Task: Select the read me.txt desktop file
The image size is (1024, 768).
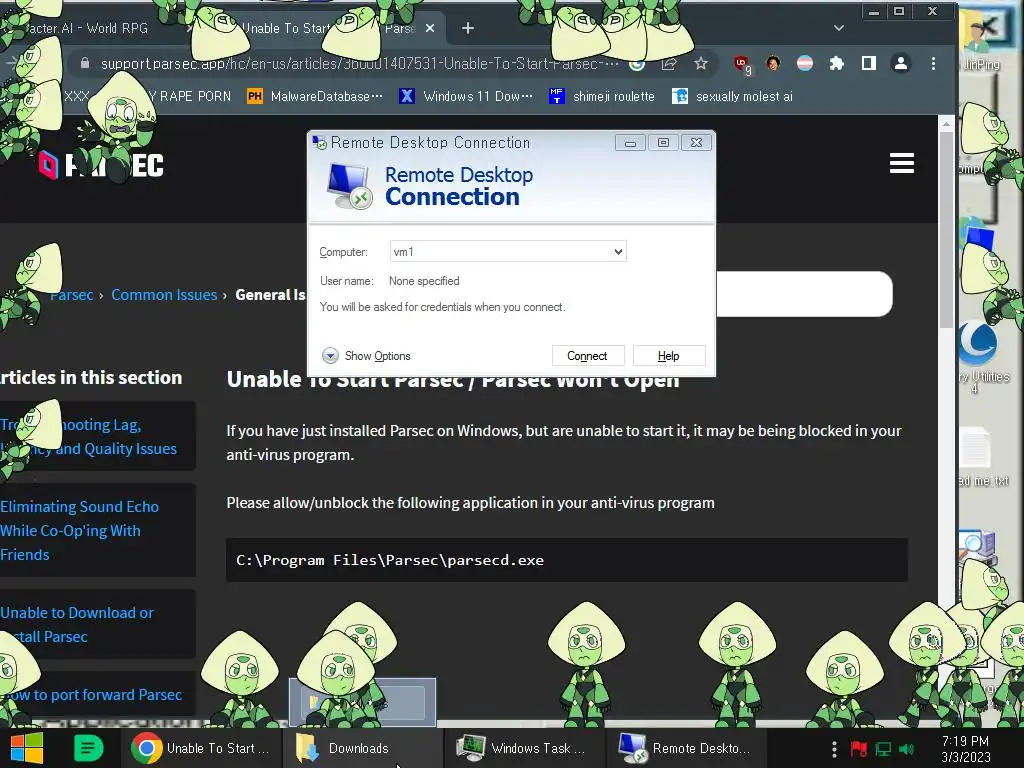Action: click(x=980, y=457)
